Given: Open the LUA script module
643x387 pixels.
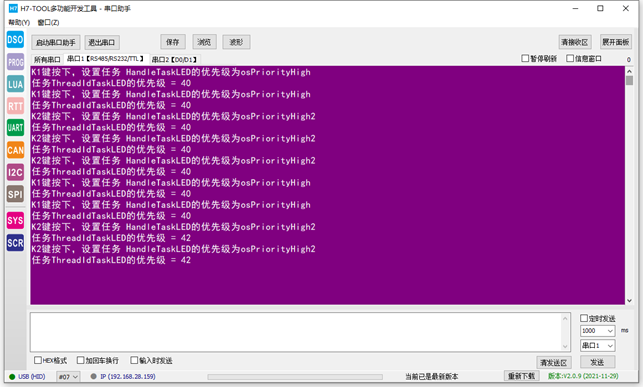Looking at the screenshot, I should pyautogui.click(x=15, y=84).
